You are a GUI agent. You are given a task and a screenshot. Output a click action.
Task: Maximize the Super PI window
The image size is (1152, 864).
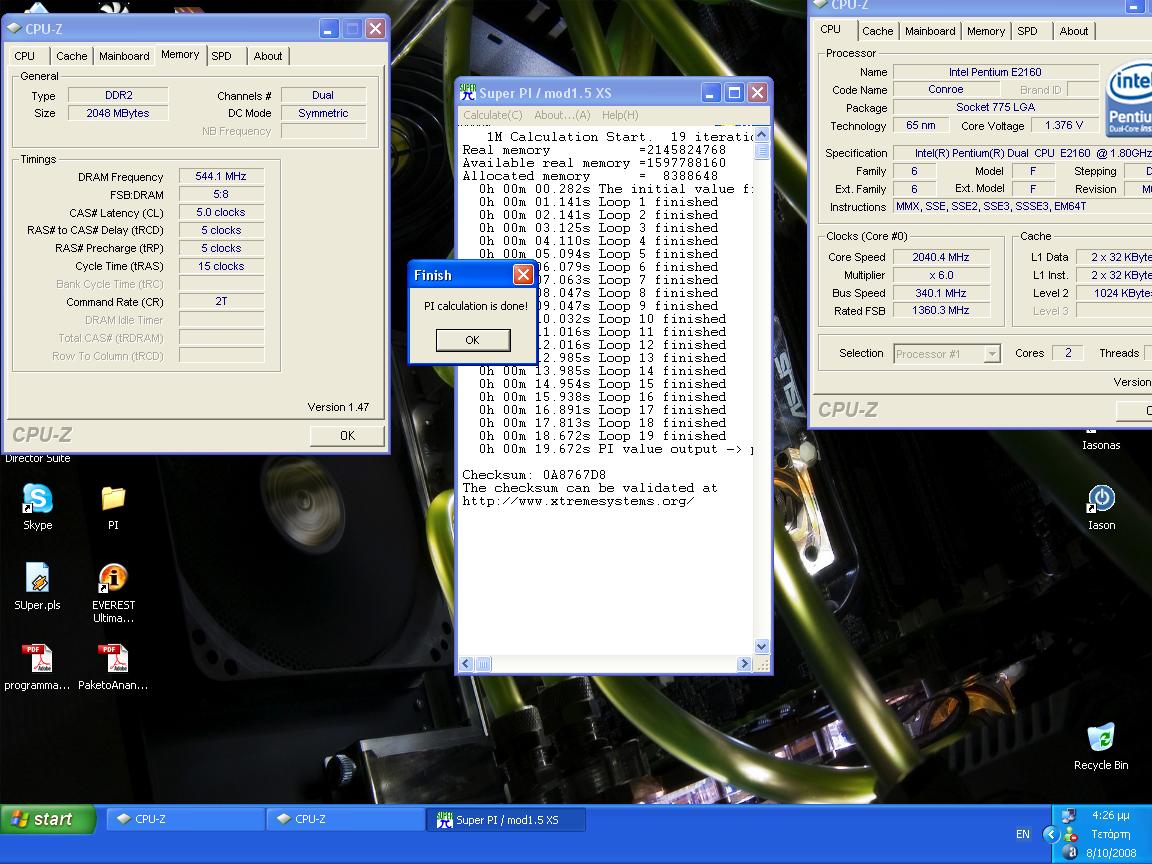coord(733,93)
